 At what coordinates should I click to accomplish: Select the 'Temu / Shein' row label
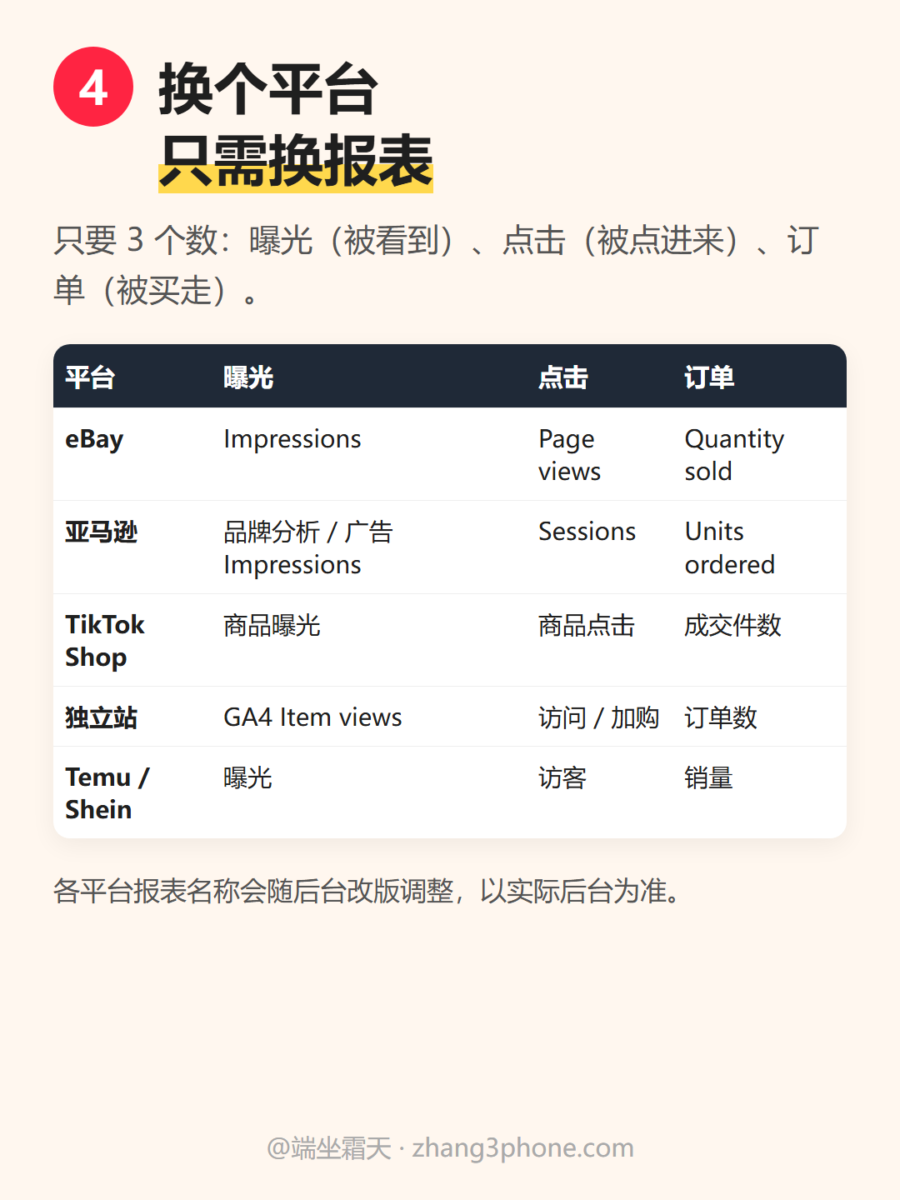coord(107,793)
